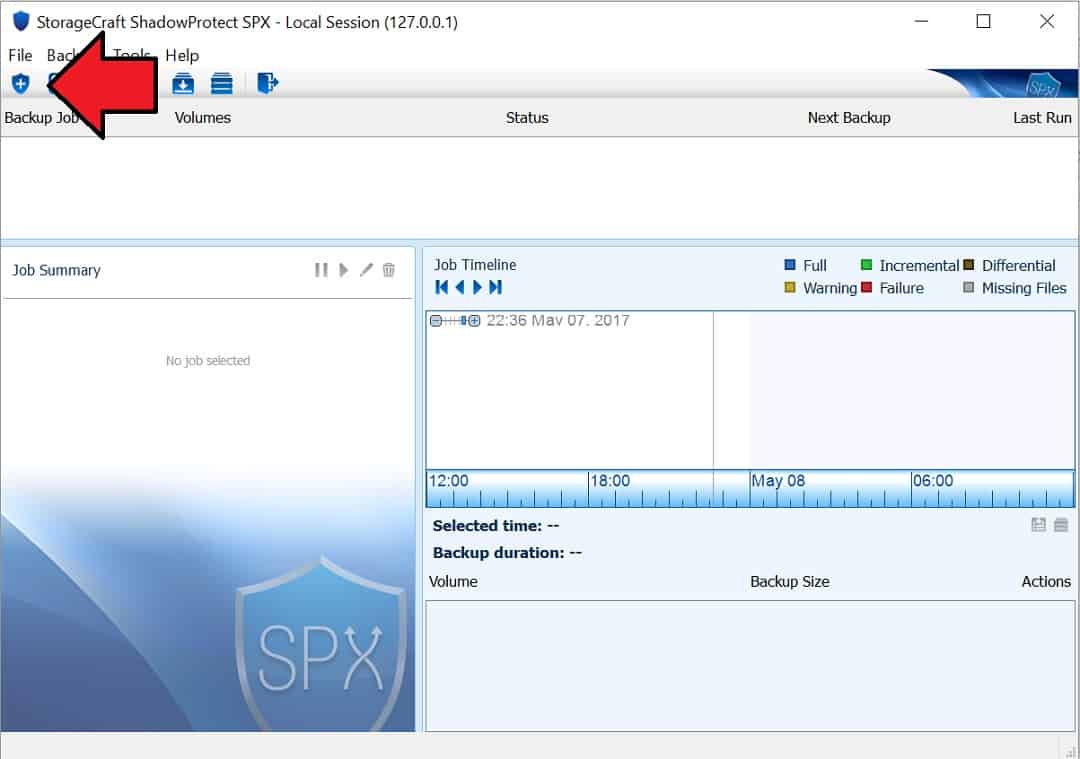The height and width of the screenshot is (759, 1080).
Task: Click the Backup Size column header
Action: 789,581
